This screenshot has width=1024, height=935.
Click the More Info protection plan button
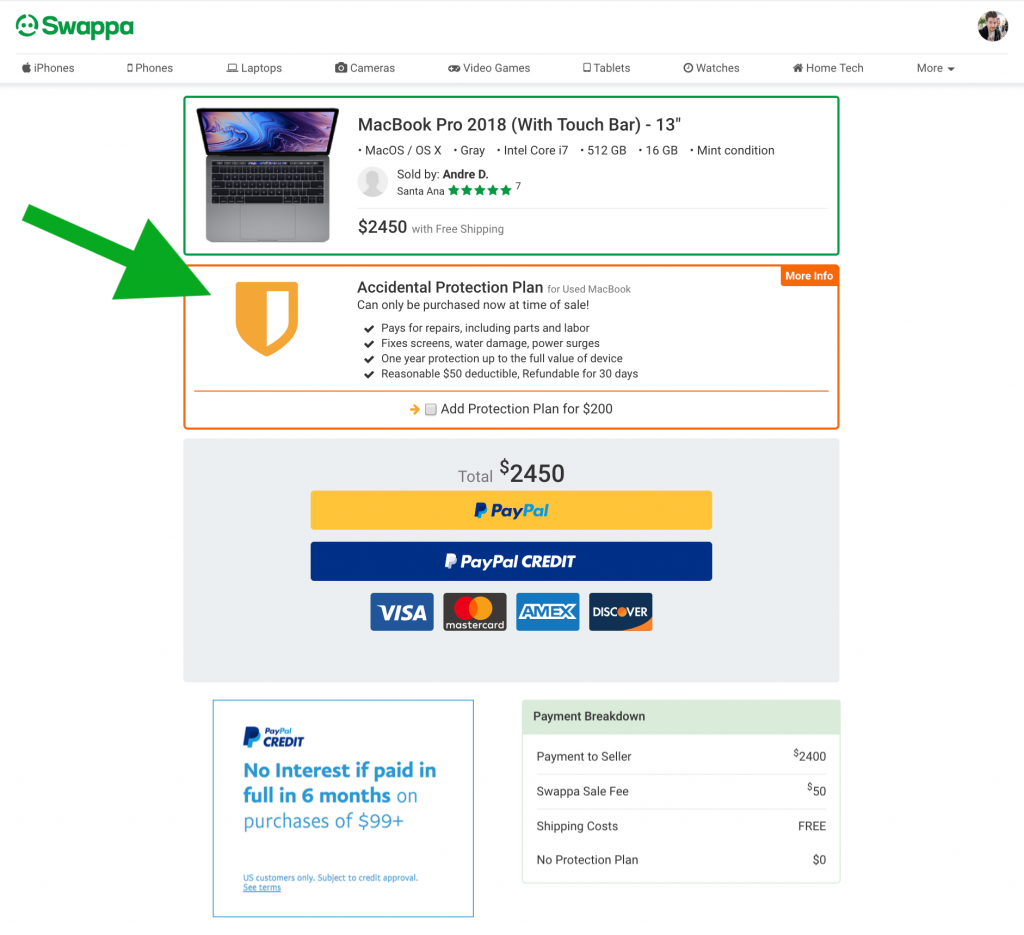tap(808, 276)
